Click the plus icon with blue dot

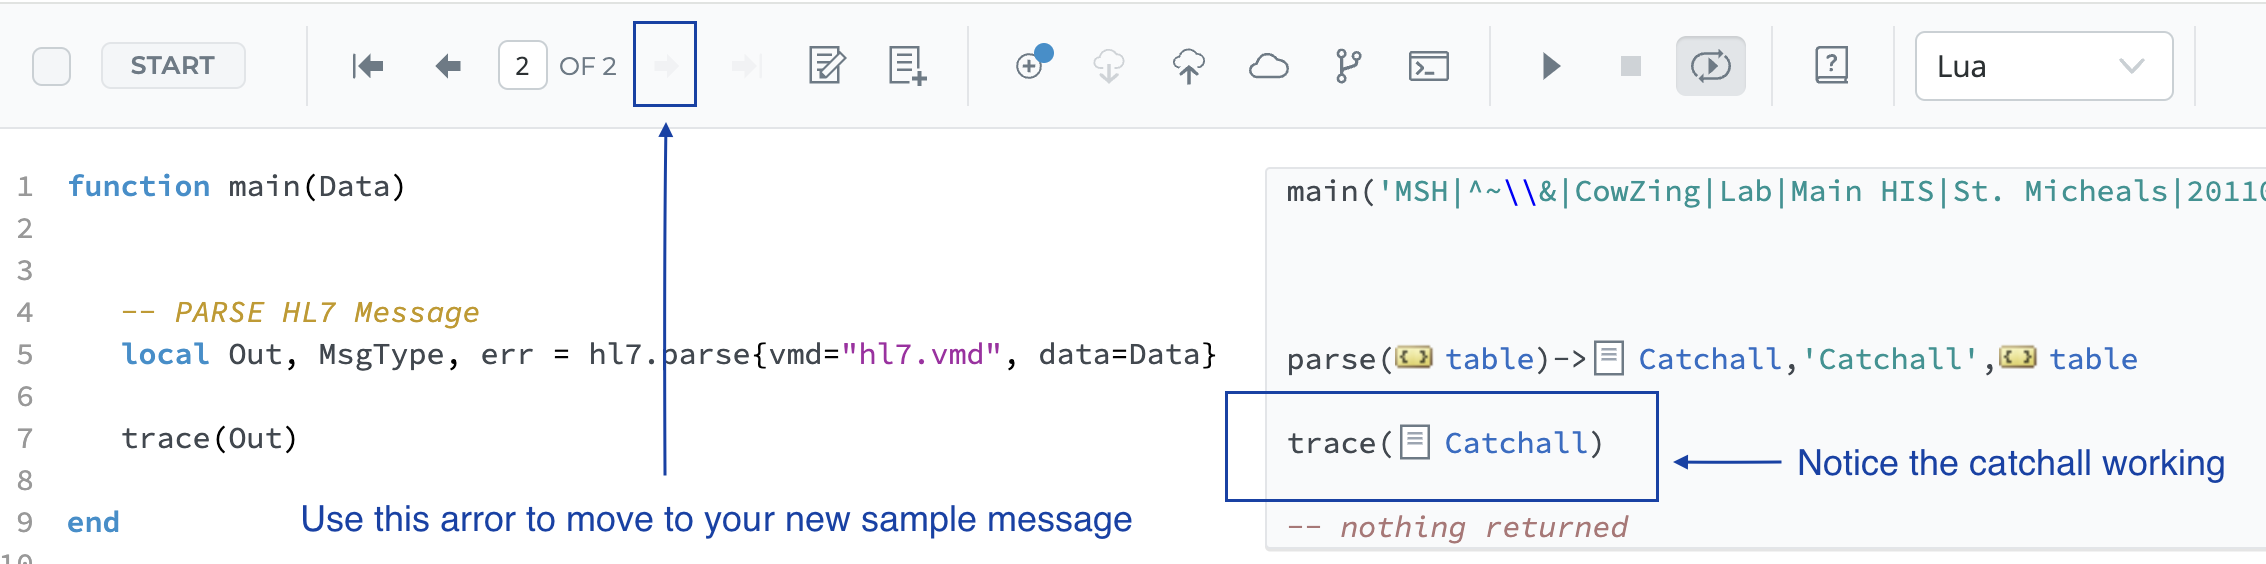[1031, 65]
